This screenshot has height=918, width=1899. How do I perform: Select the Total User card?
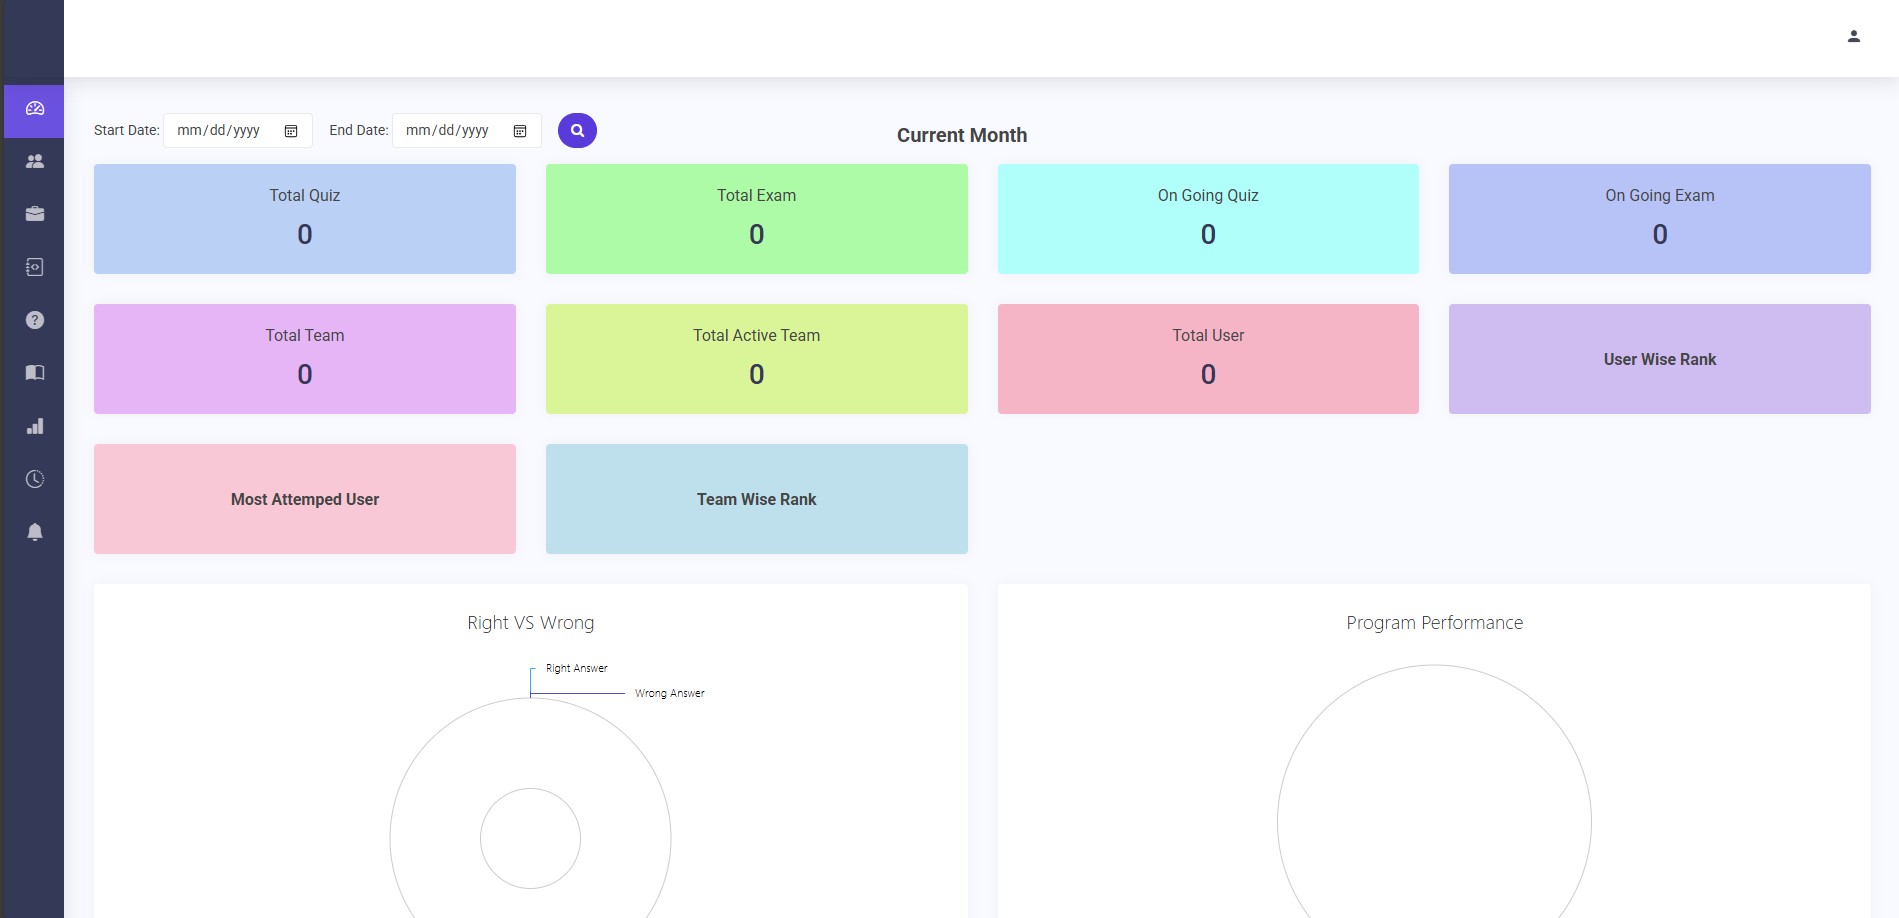pos(1208,359)
